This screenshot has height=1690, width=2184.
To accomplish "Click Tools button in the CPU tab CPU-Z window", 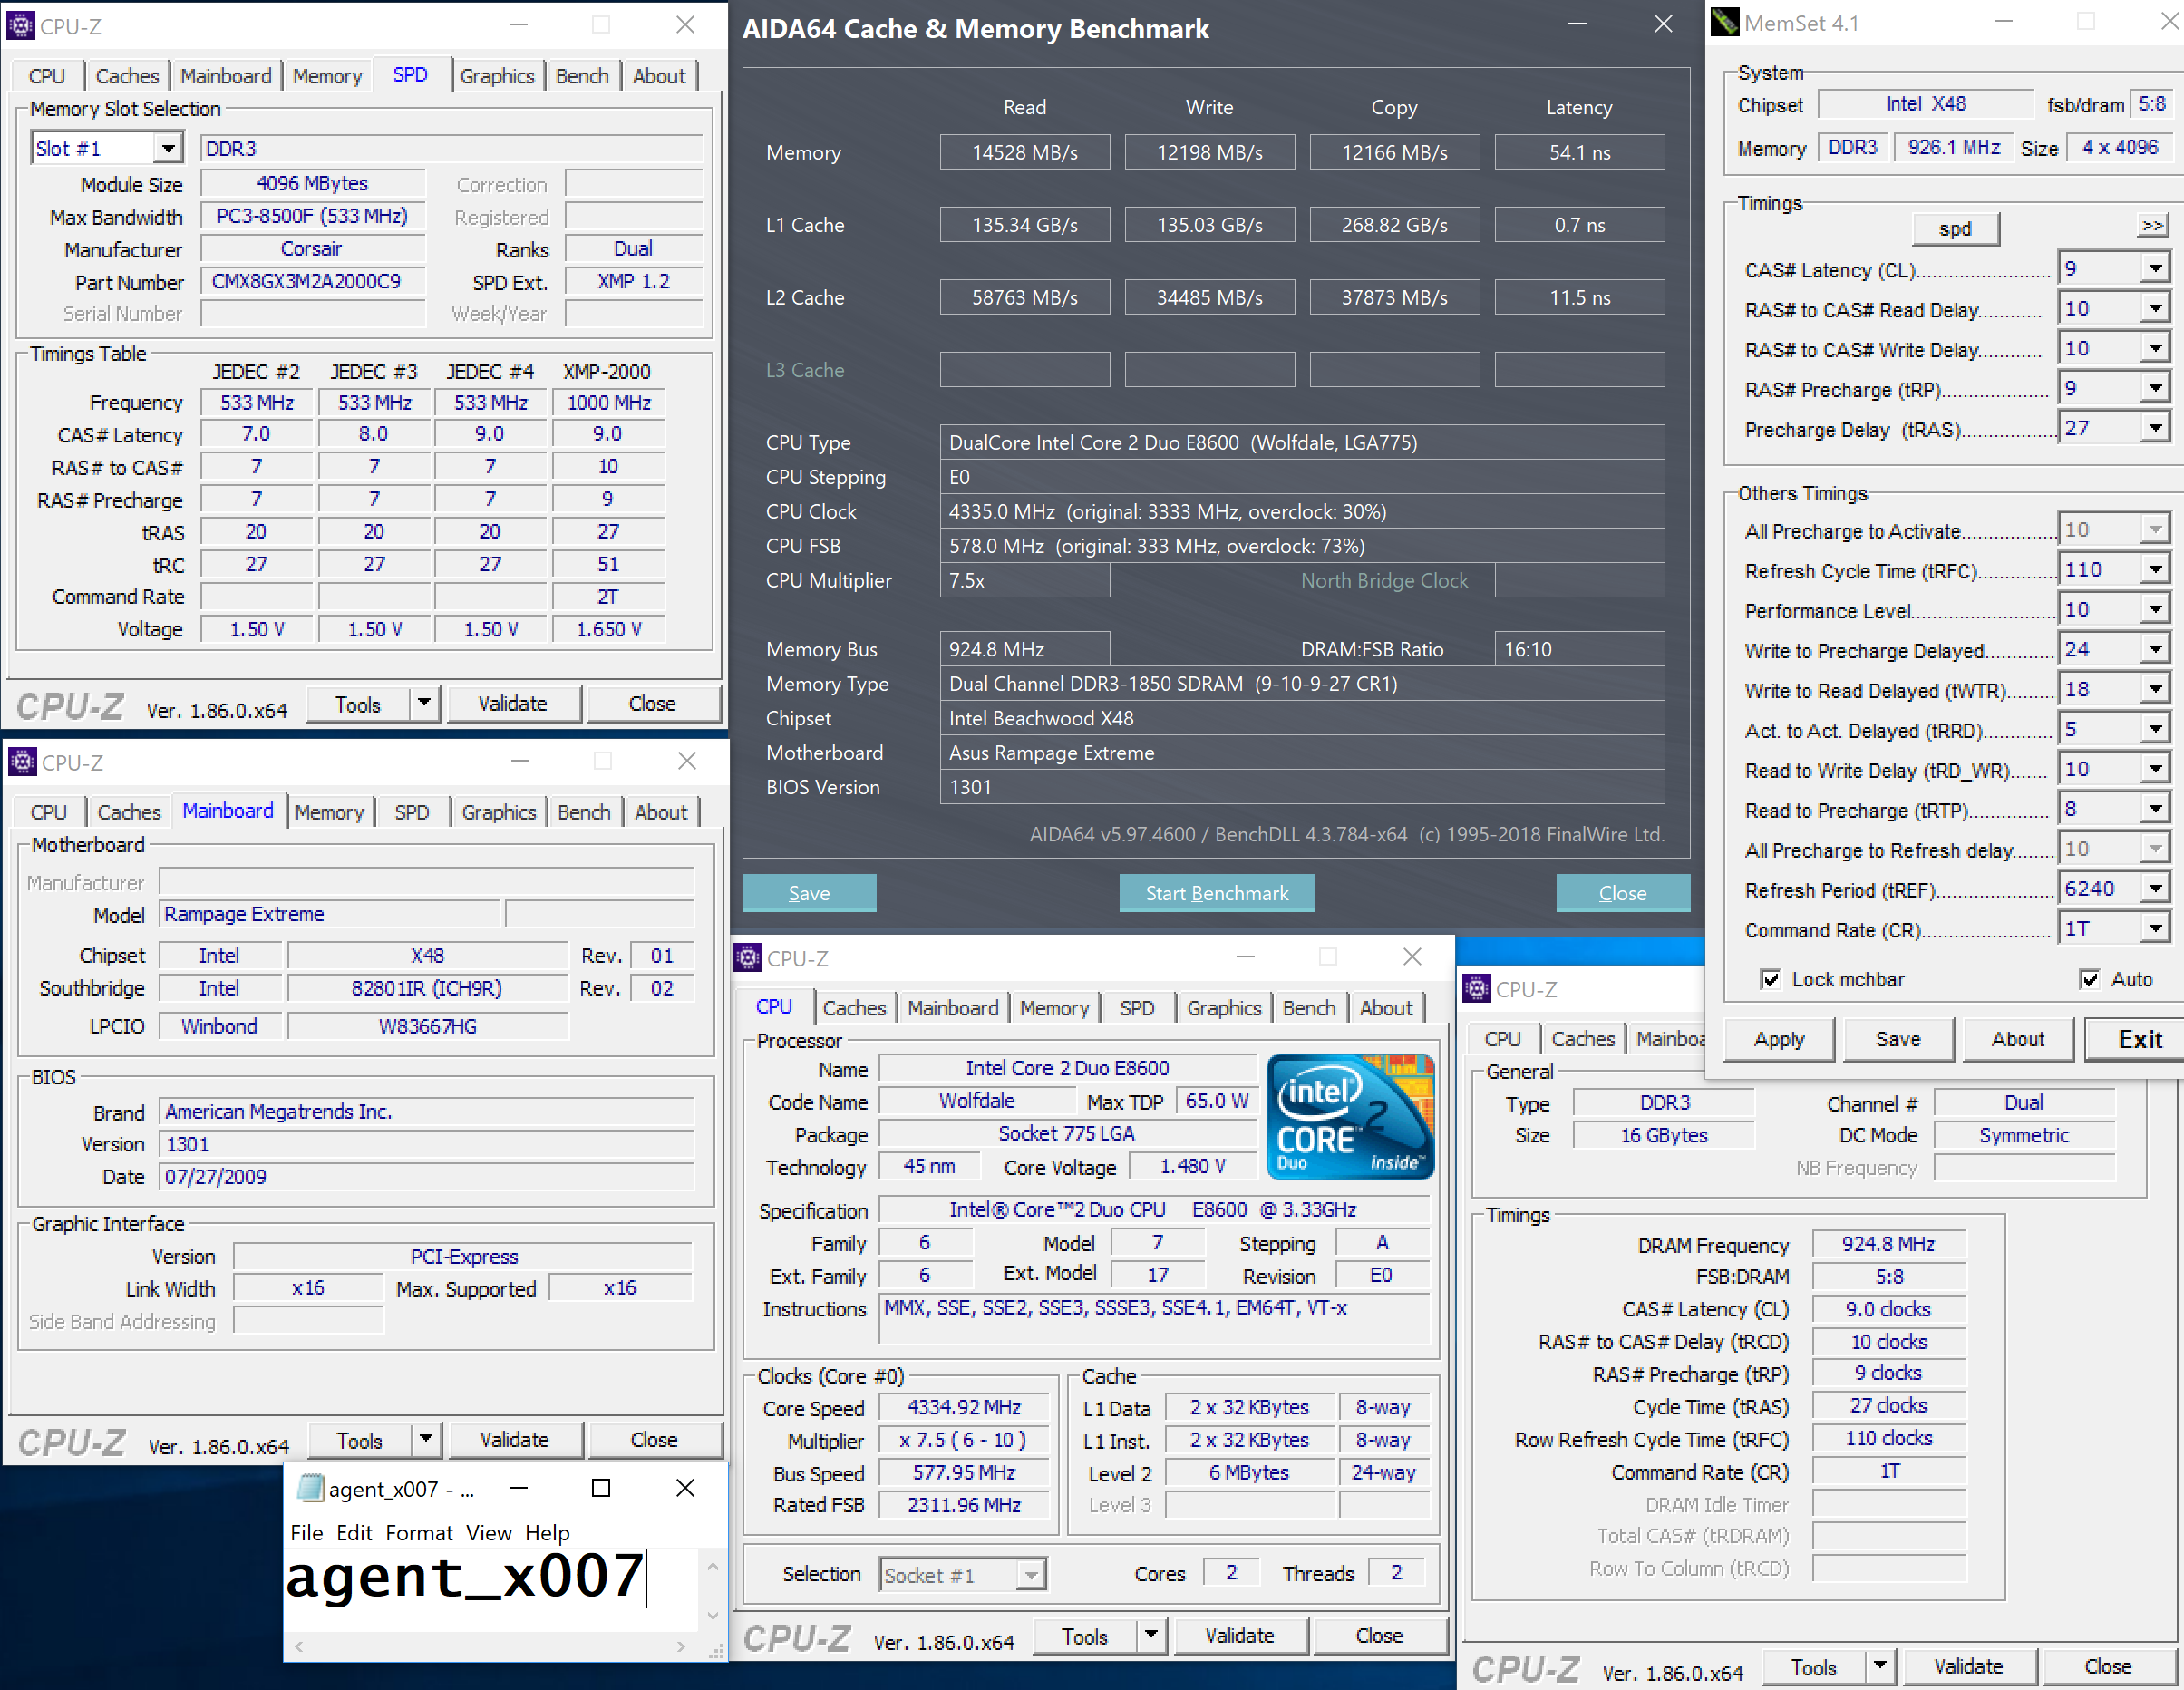I will coord(1085,1636).
